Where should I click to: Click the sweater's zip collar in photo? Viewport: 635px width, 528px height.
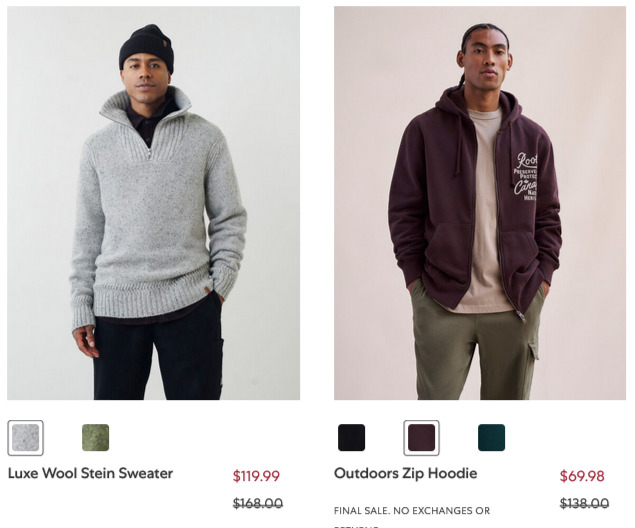pyautogui.click(x=145, y=121)
